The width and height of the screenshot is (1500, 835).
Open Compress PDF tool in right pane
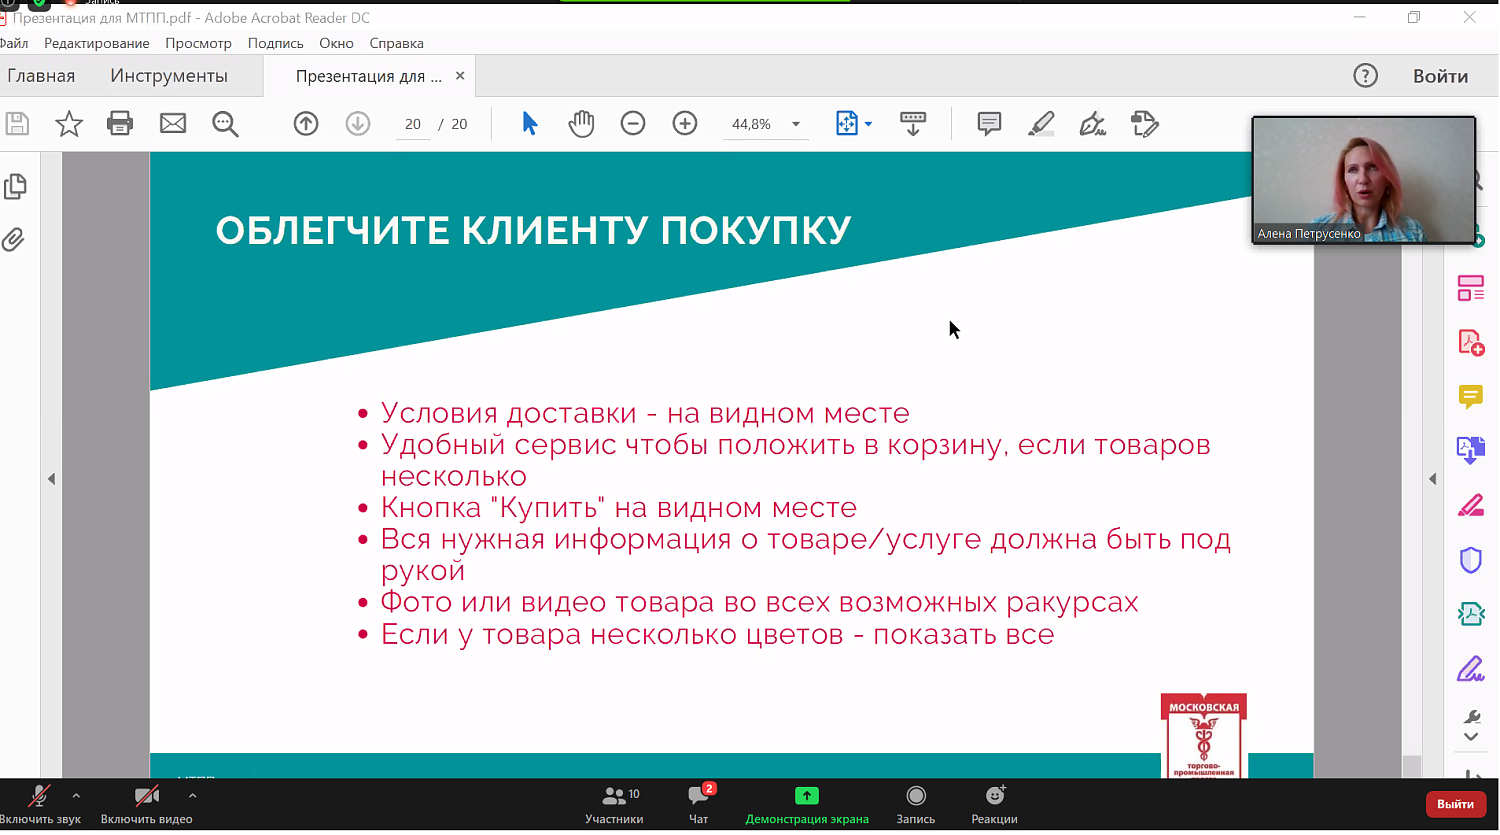[1471, 614]
